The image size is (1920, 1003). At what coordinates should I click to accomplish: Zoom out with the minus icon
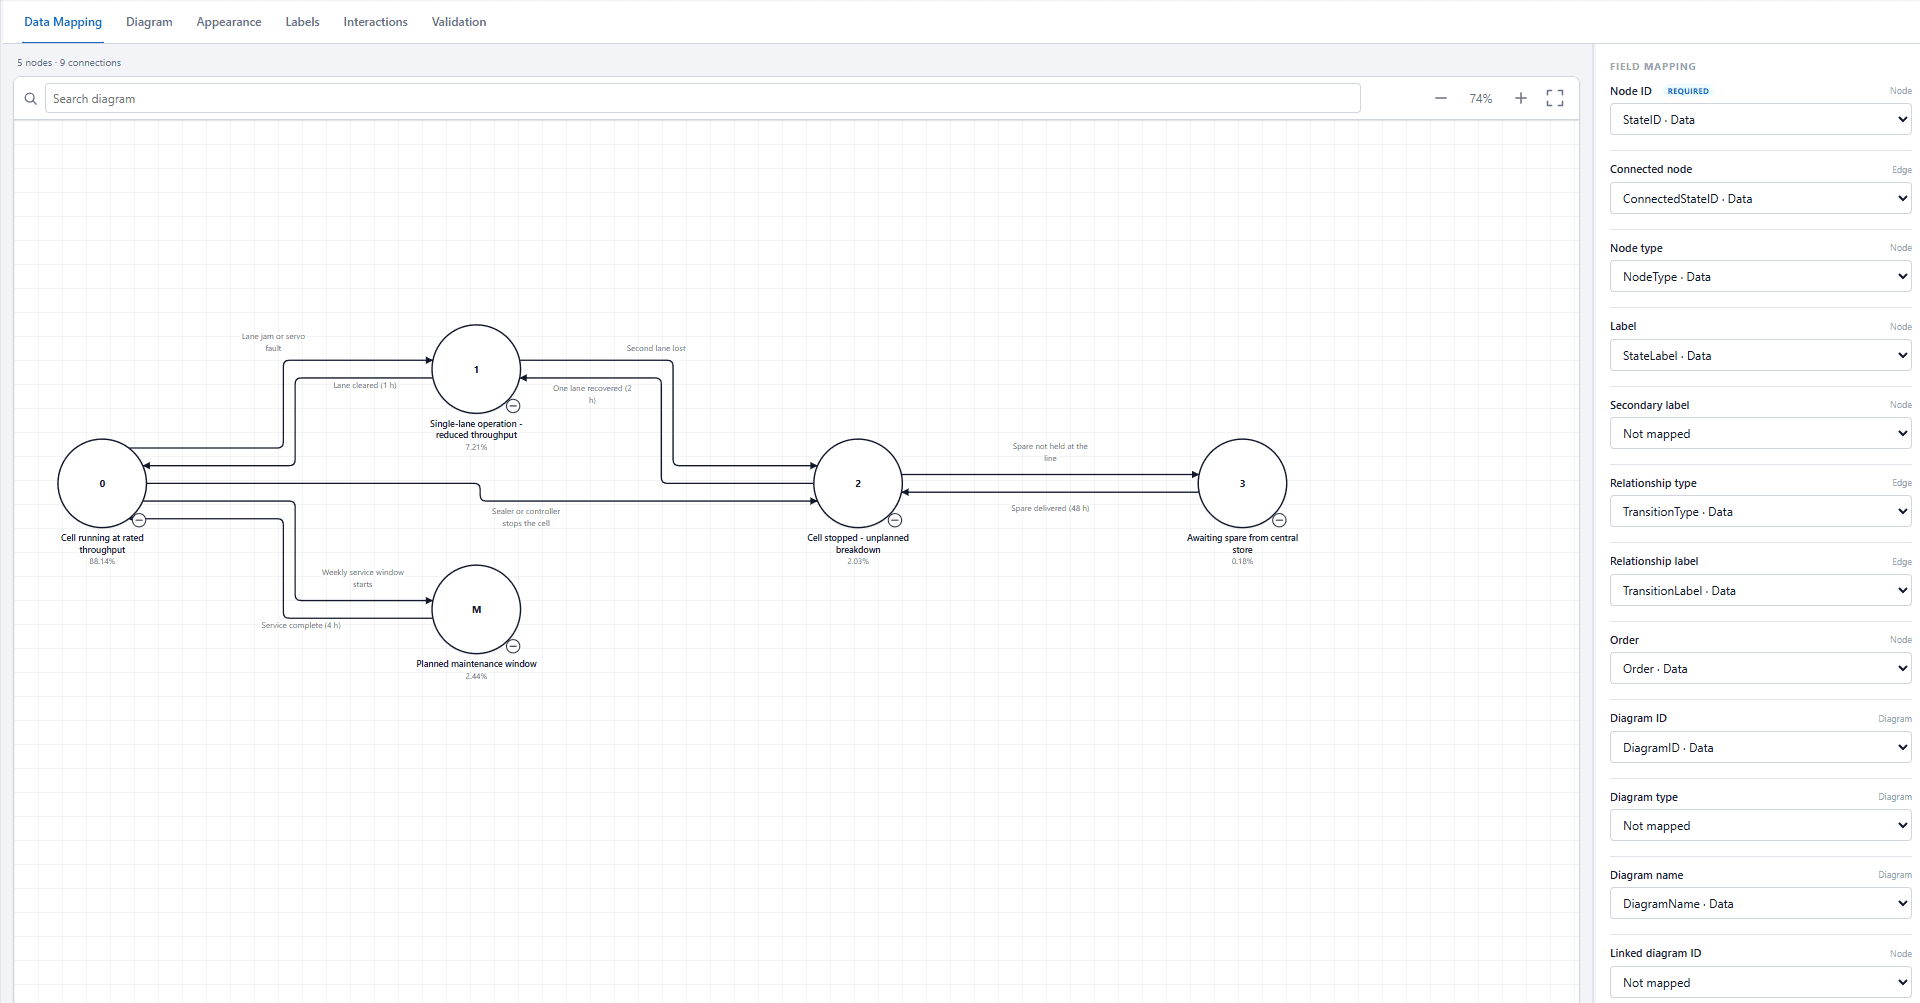point(1441,98)
